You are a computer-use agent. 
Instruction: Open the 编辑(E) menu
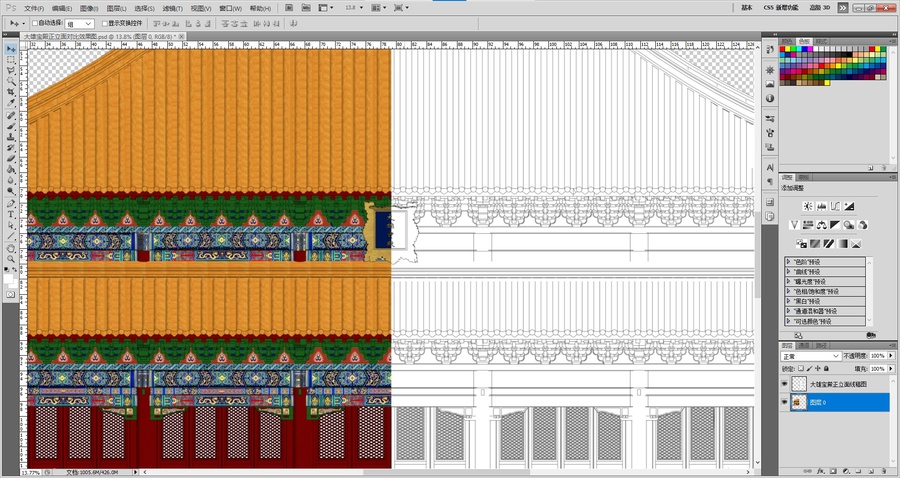point(62,9)
